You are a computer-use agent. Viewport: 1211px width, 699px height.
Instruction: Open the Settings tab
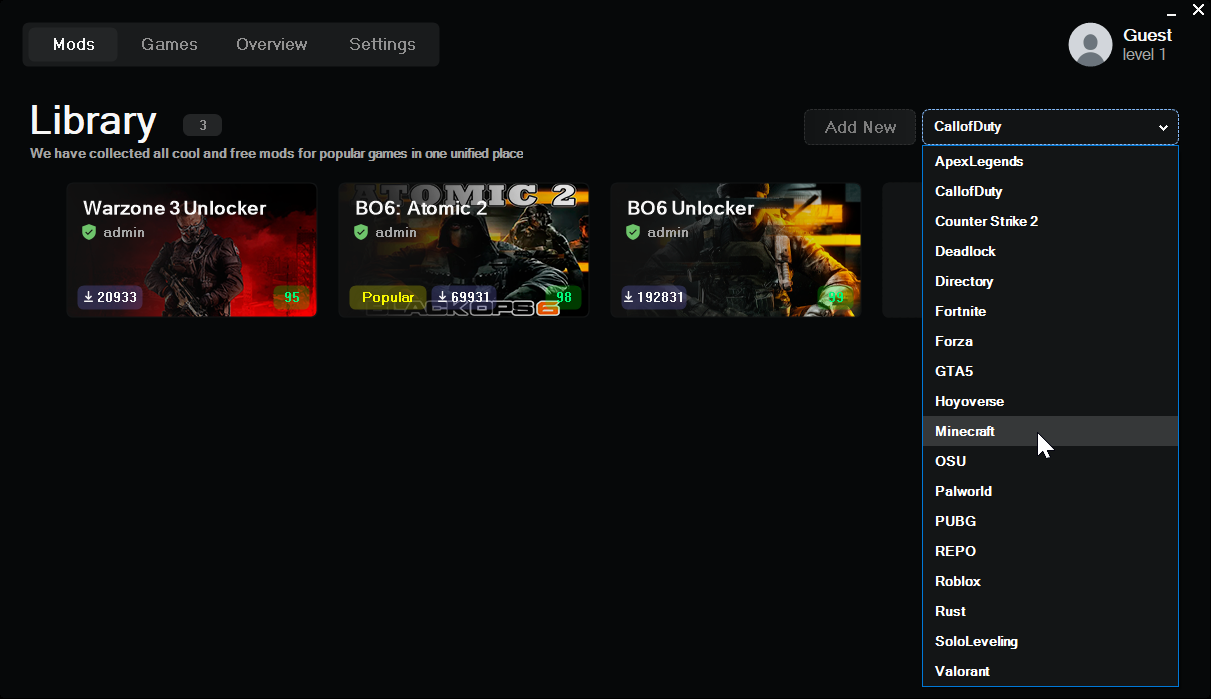pyautogui.click(x=382, y=44)
